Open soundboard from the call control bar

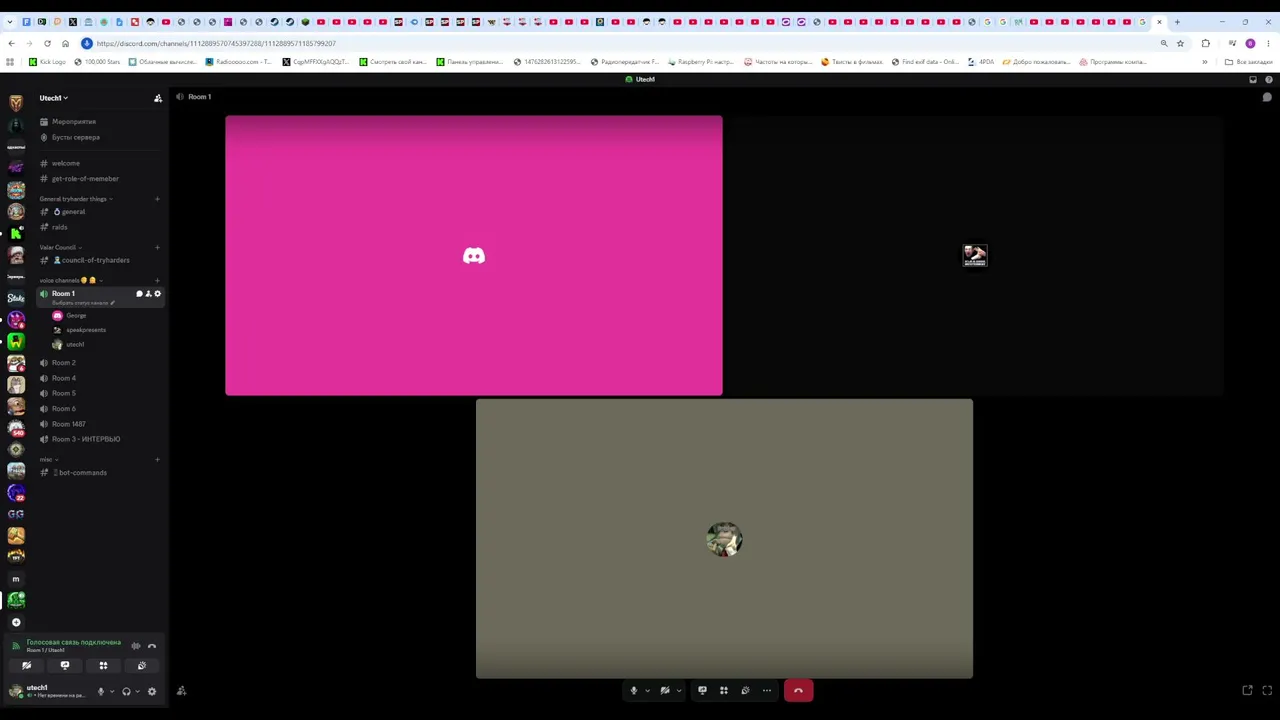coord(745,690)
